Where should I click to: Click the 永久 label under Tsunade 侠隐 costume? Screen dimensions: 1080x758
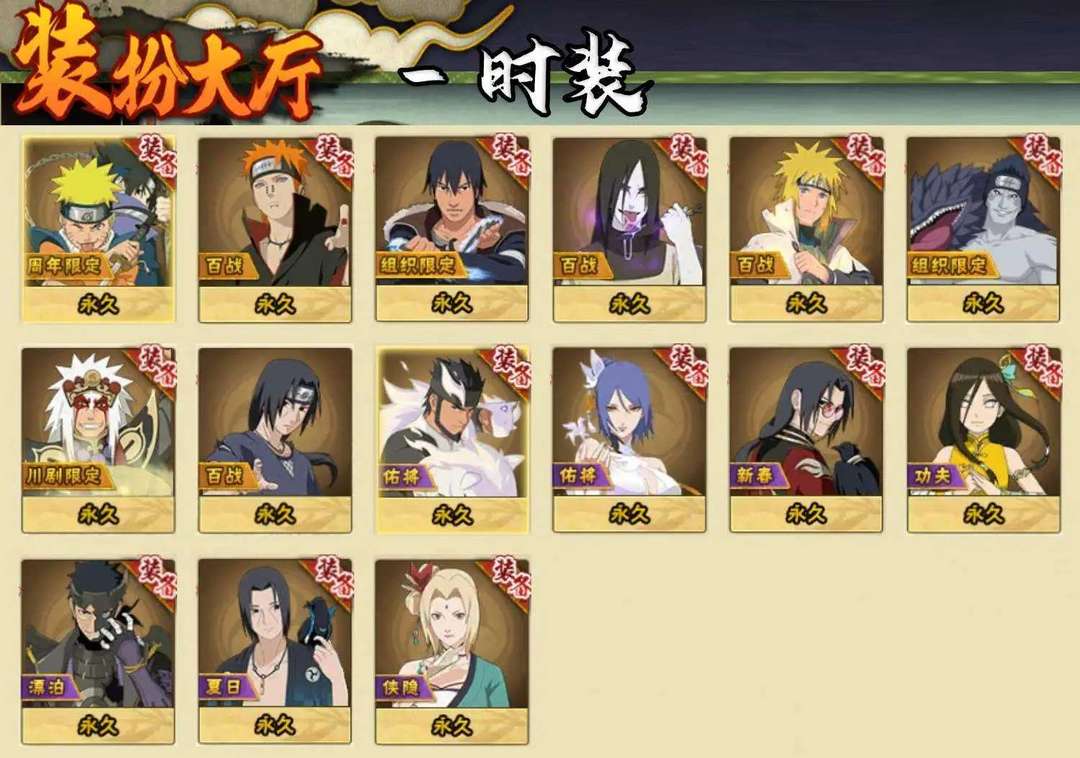point(453,726)
